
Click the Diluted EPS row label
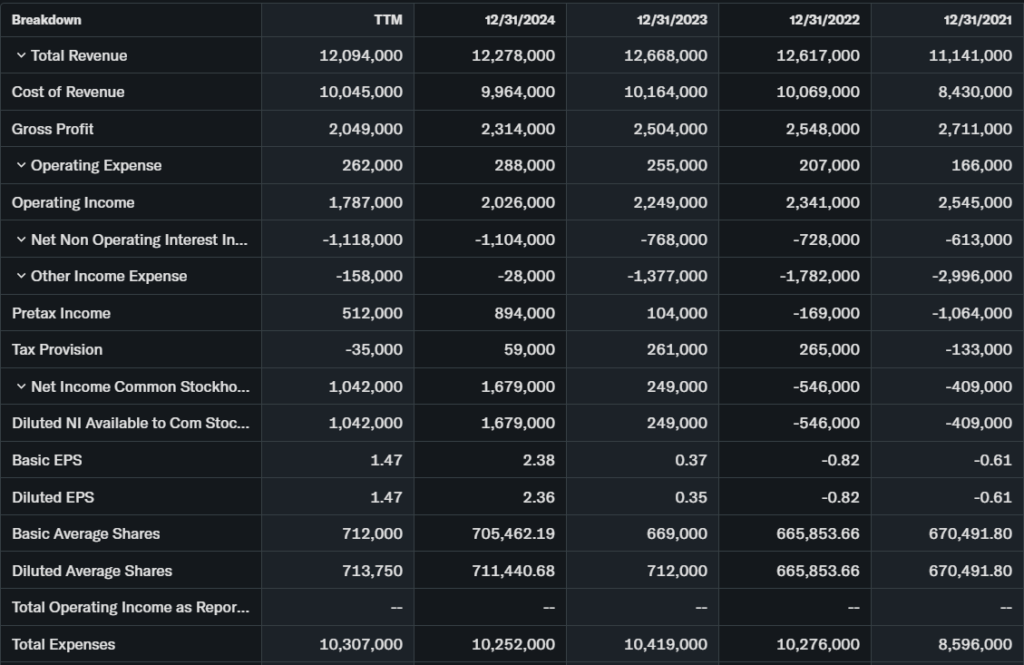[53, 497]
